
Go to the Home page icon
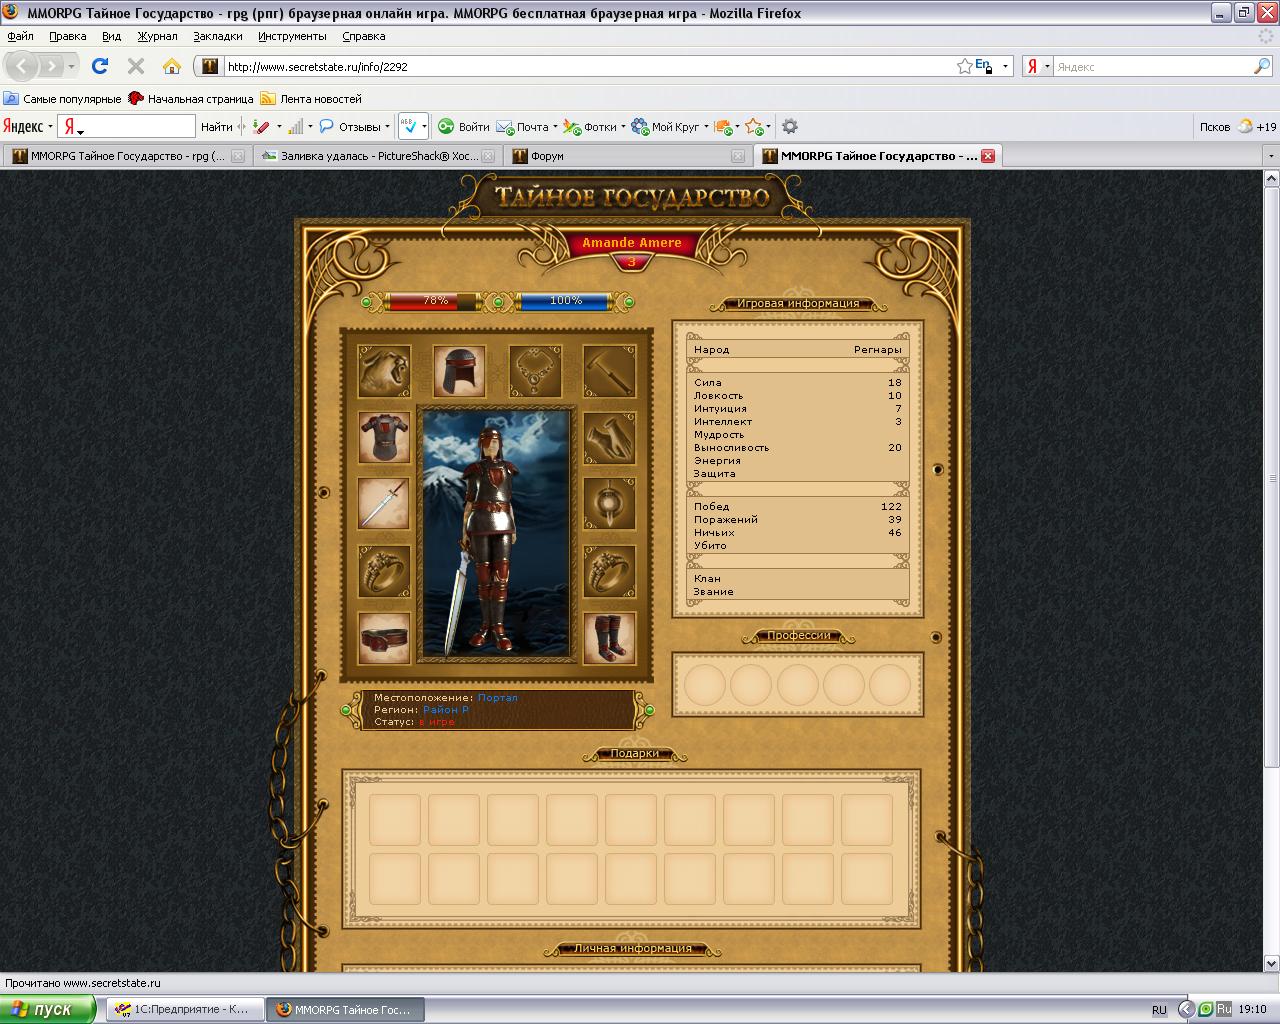click(x=172, y=66)
